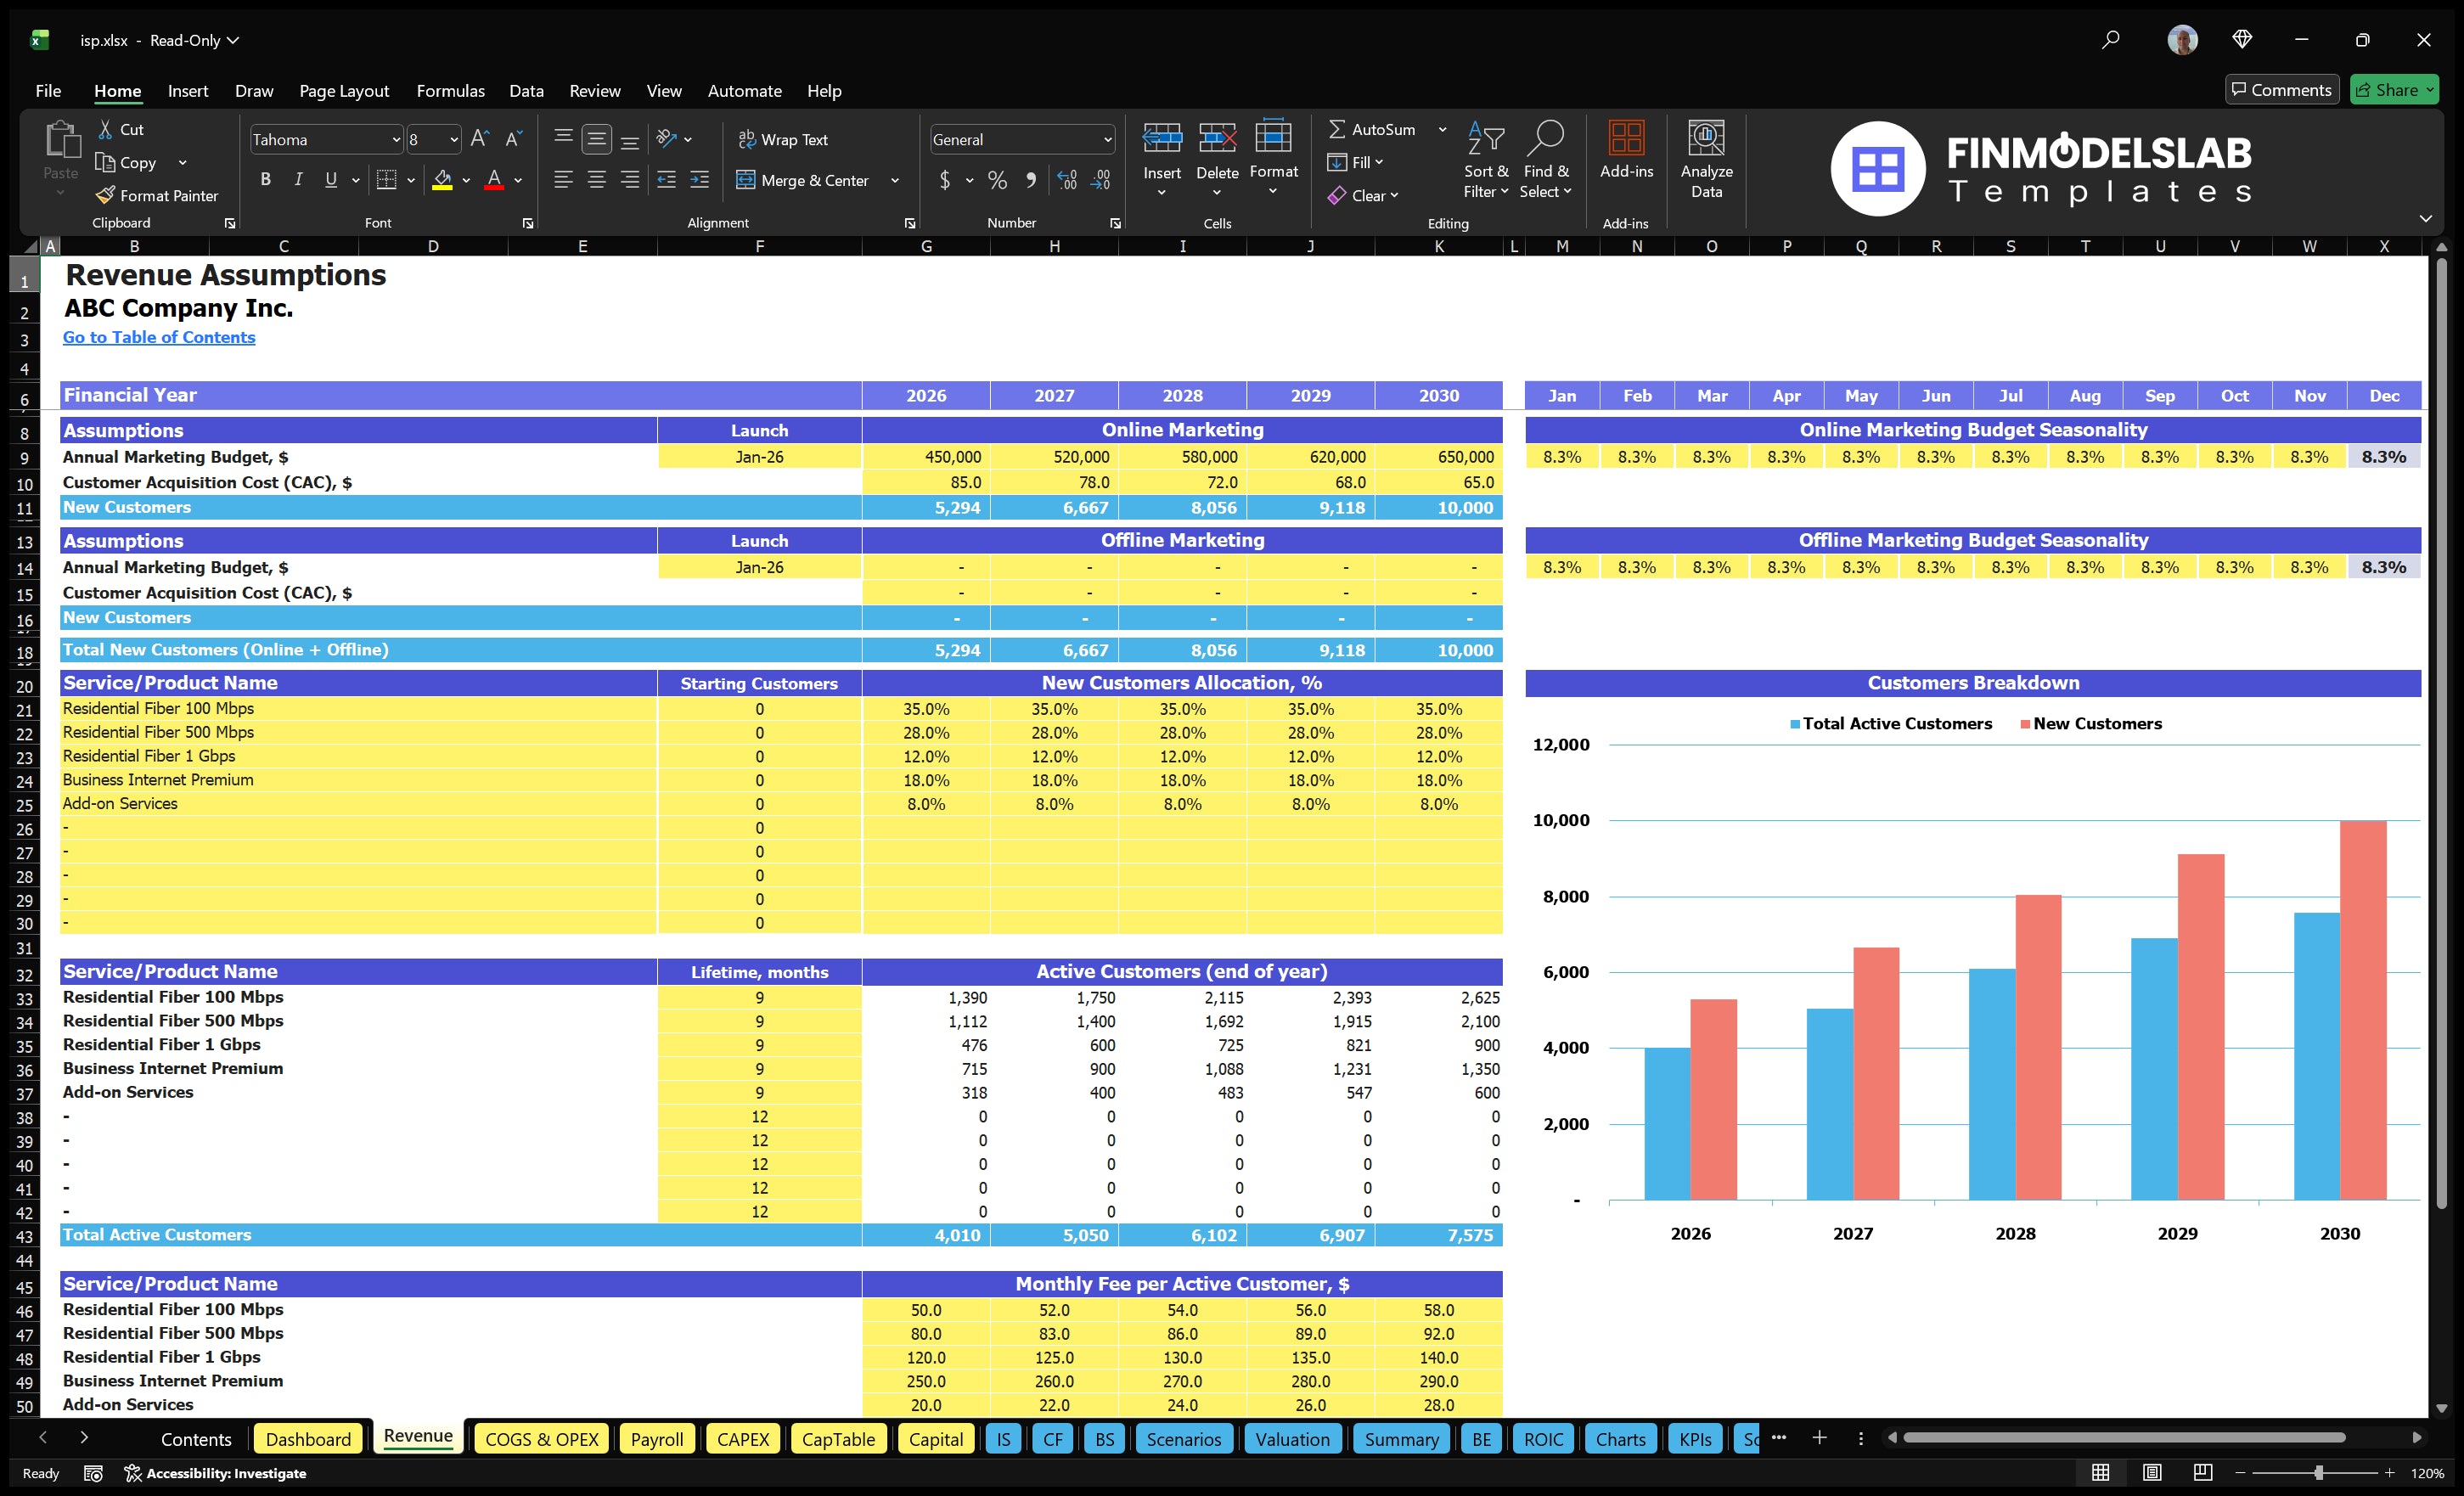
Task: Toggle italic formatting
Action: 297,180
